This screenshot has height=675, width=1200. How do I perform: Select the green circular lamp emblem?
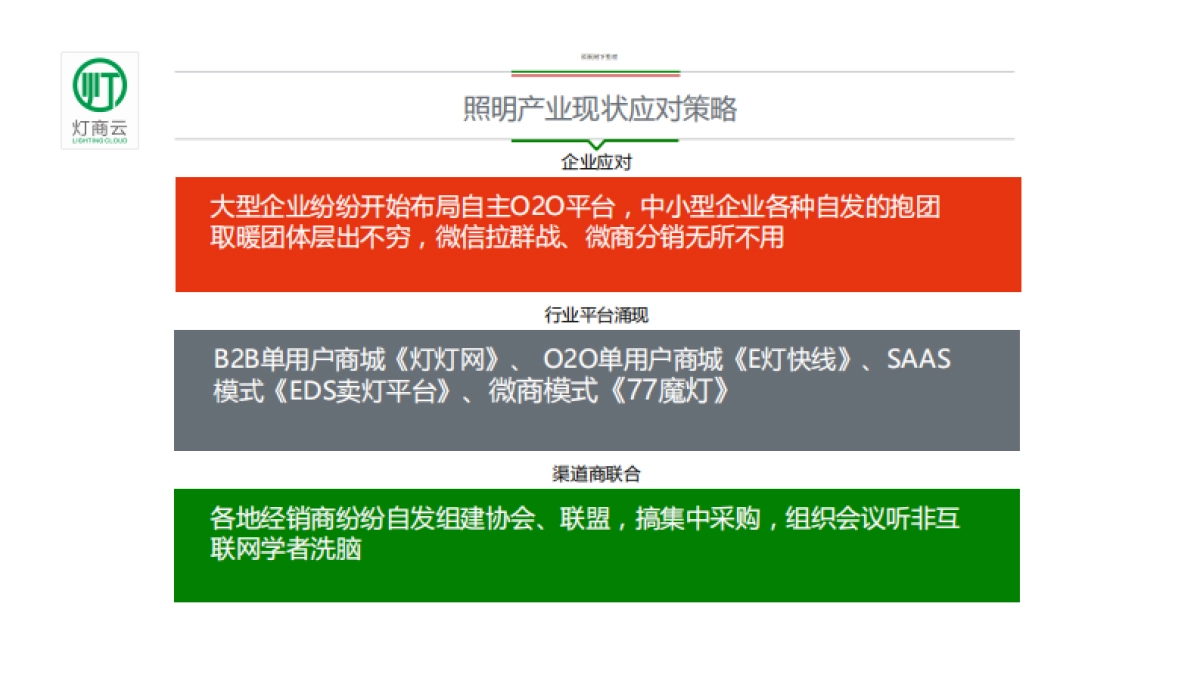(100, 85)
